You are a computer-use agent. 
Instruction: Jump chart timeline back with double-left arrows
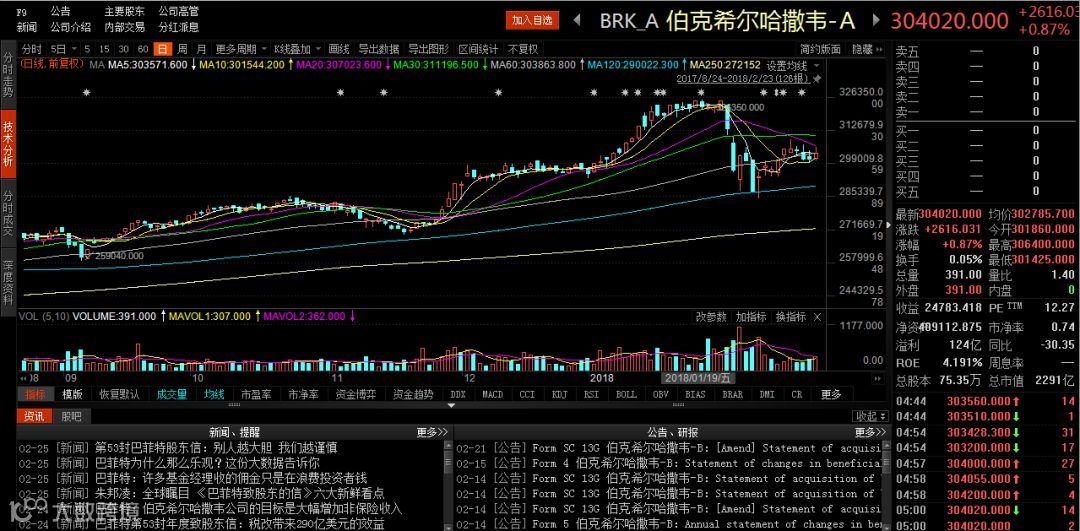click(x=23, y=379)
